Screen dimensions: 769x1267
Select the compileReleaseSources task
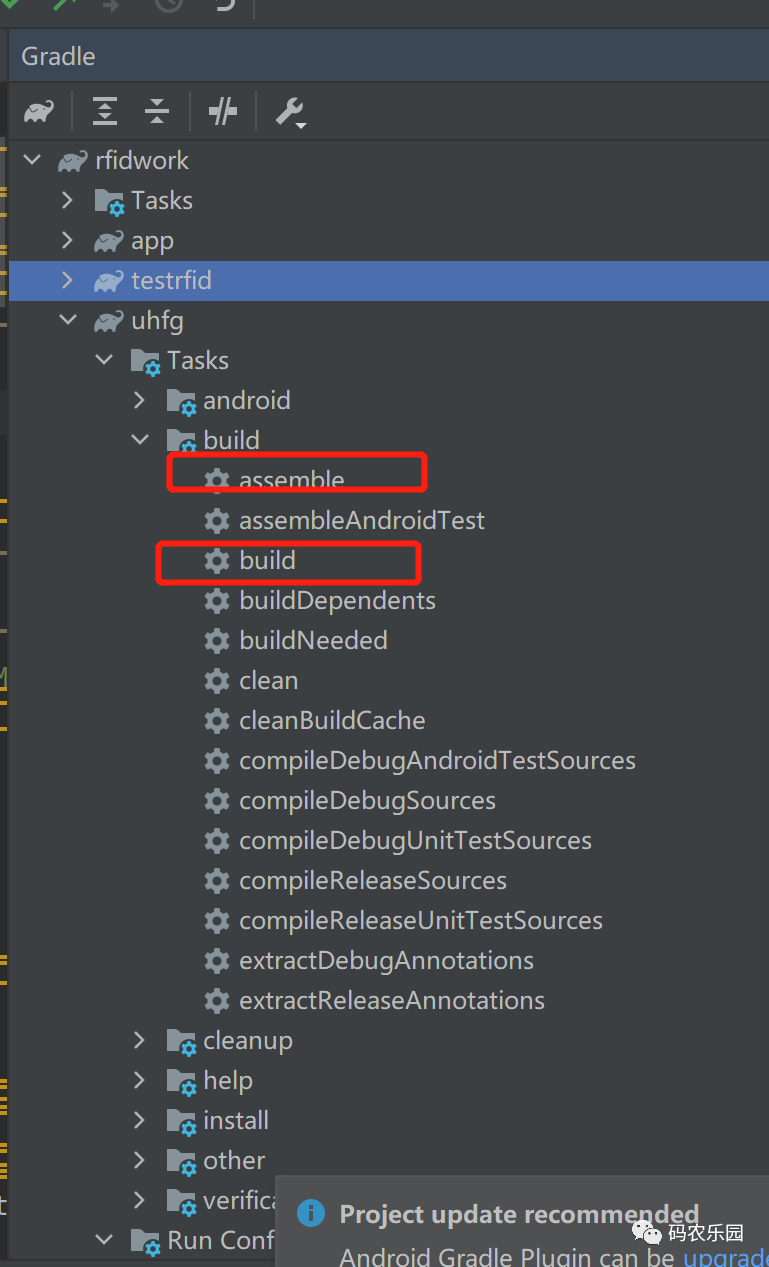(372, 881)
